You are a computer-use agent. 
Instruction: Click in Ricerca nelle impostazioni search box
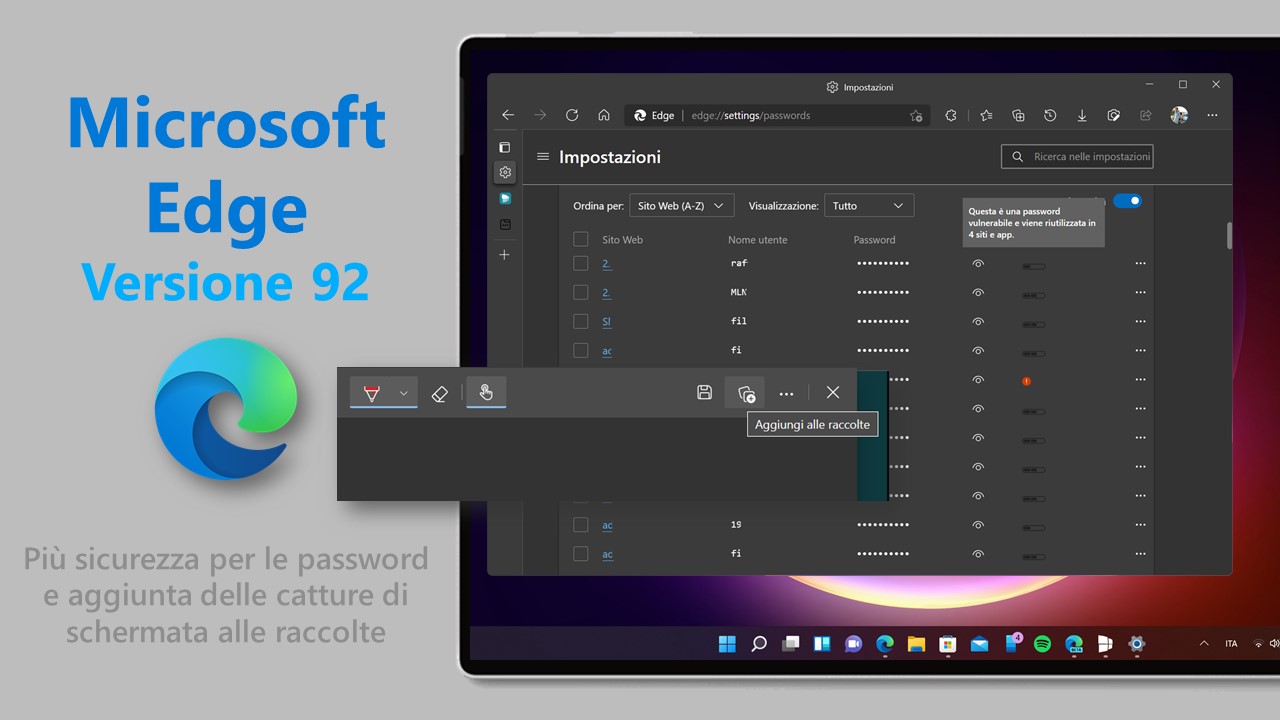(x=1077, y=157)
